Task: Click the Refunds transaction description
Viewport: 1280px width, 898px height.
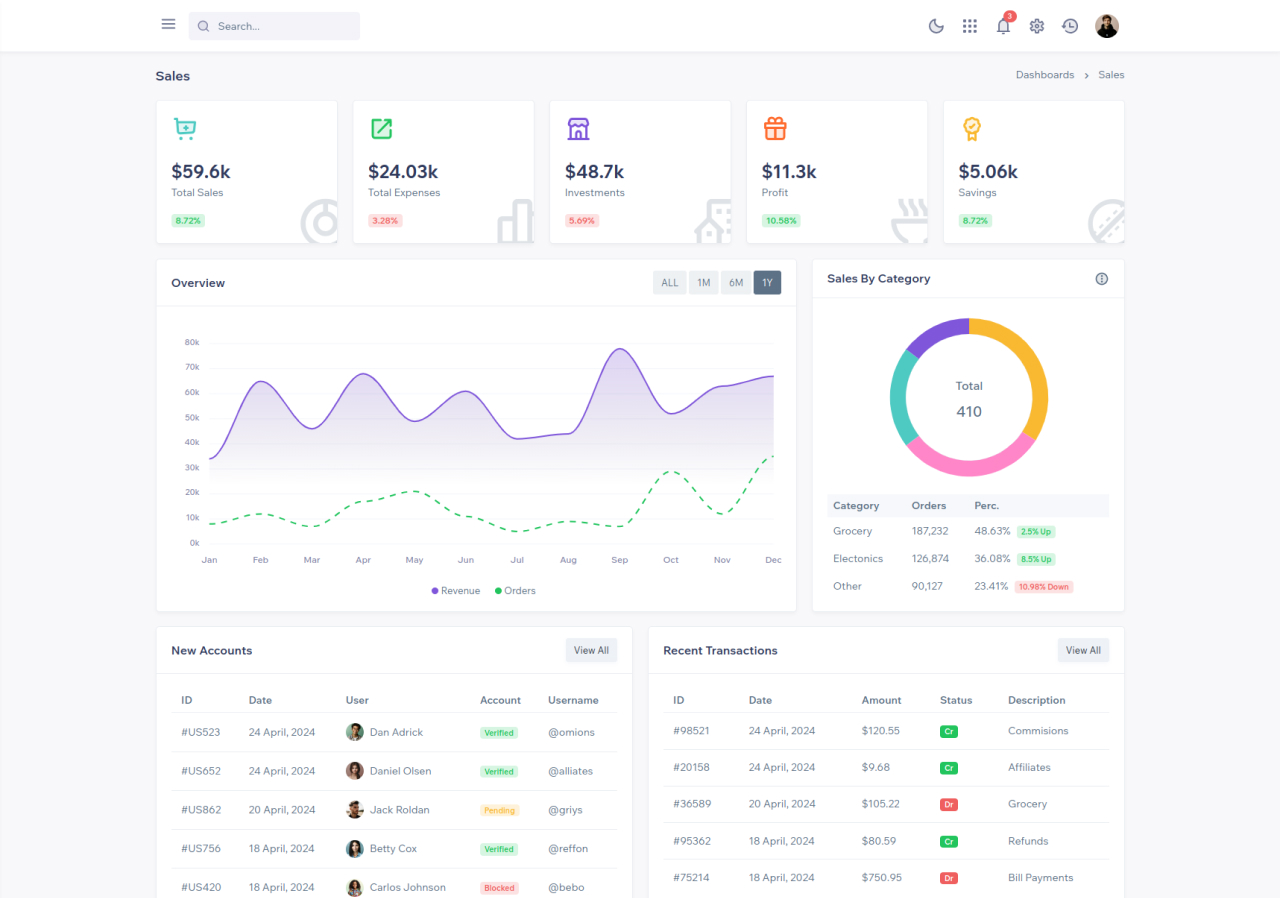Action: click(x=1028, y=841)
